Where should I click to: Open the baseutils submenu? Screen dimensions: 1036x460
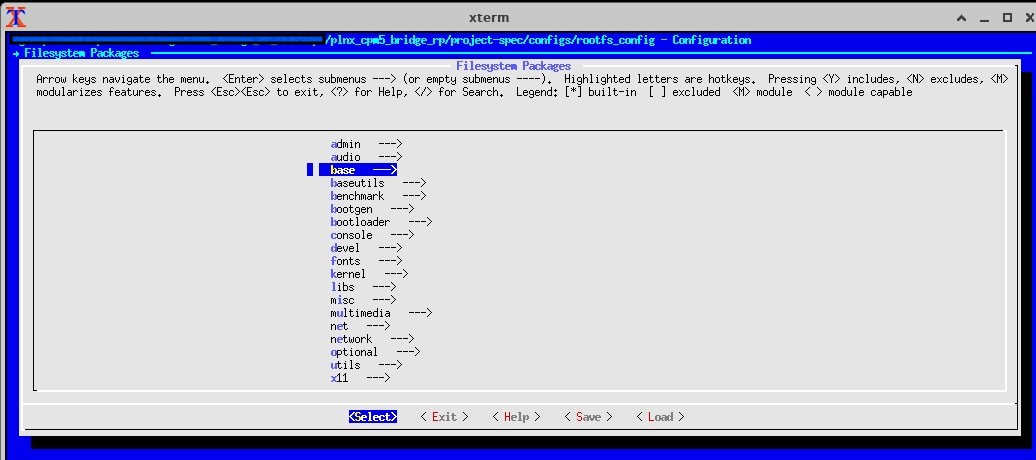357,183
